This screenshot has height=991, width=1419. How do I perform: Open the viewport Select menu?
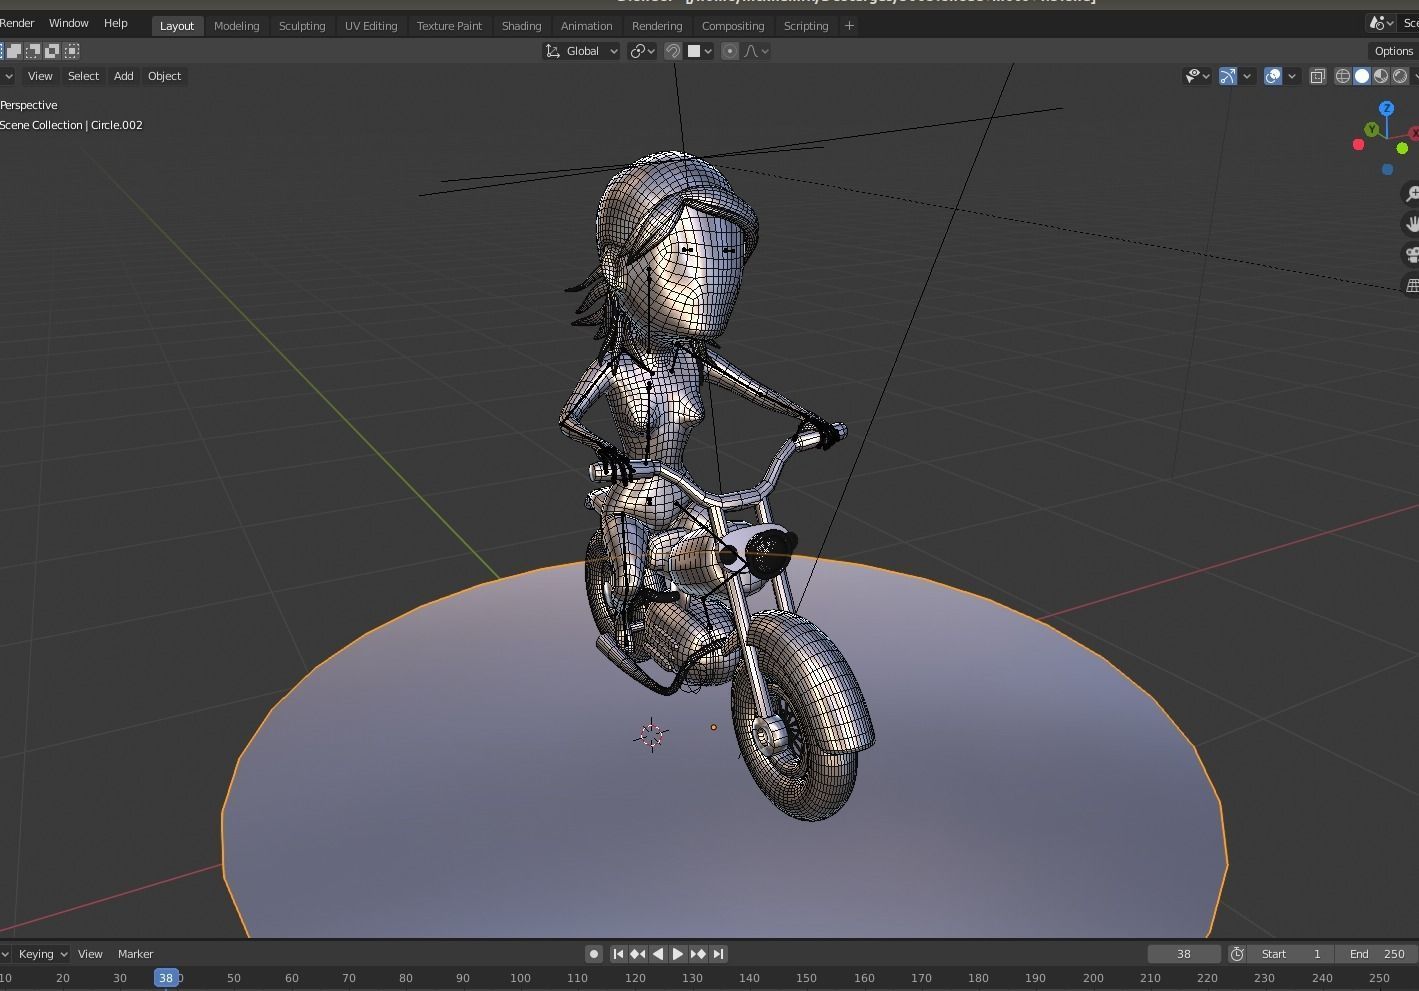(x=83, y=76)
